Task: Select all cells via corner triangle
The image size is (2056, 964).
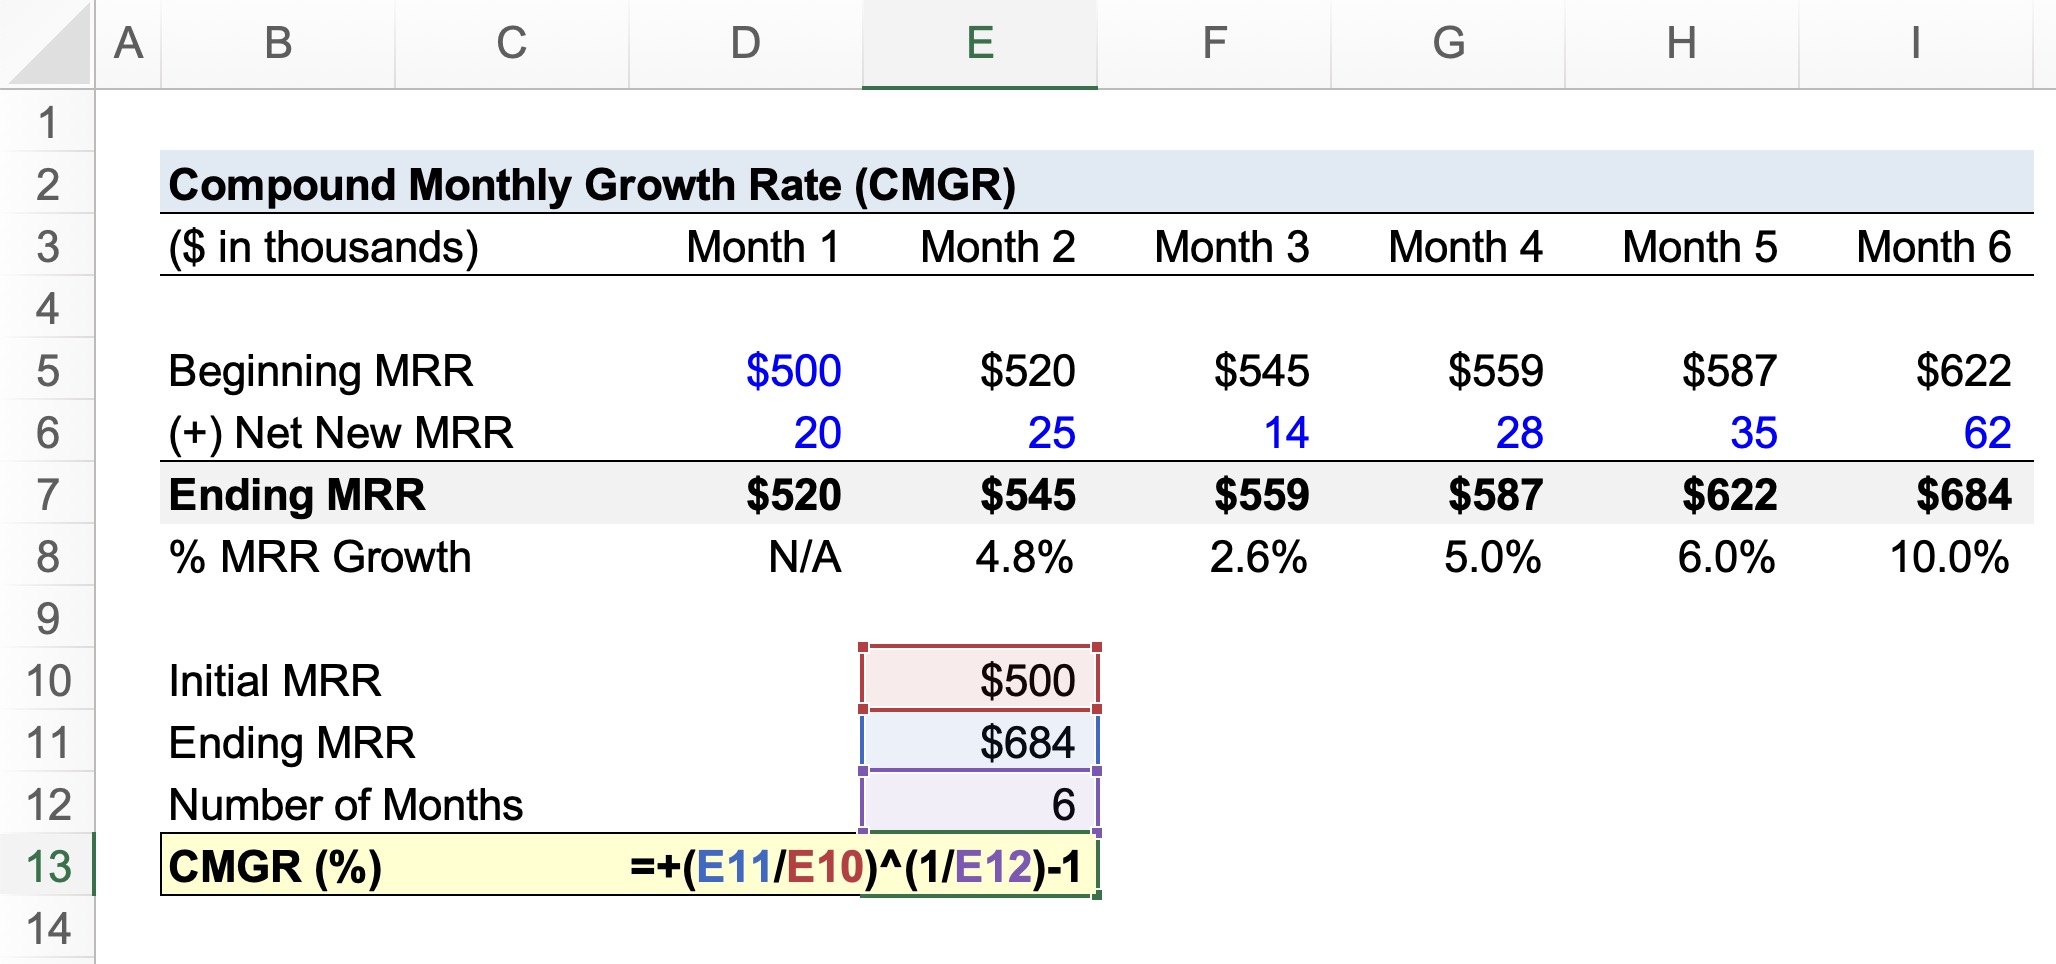Action: (48, 44)
